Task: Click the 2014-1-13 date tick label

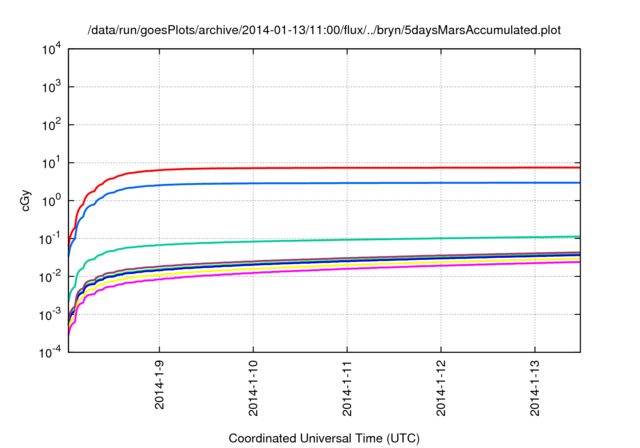Action: click(x=535, y=388)
